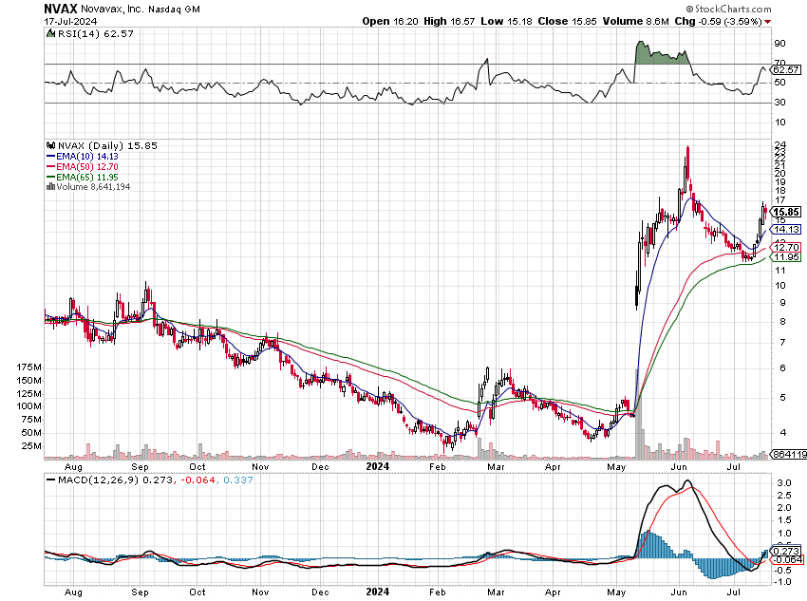Click the volume bars icon in the legend
The image size is (807, 601).
pos(50,187)
